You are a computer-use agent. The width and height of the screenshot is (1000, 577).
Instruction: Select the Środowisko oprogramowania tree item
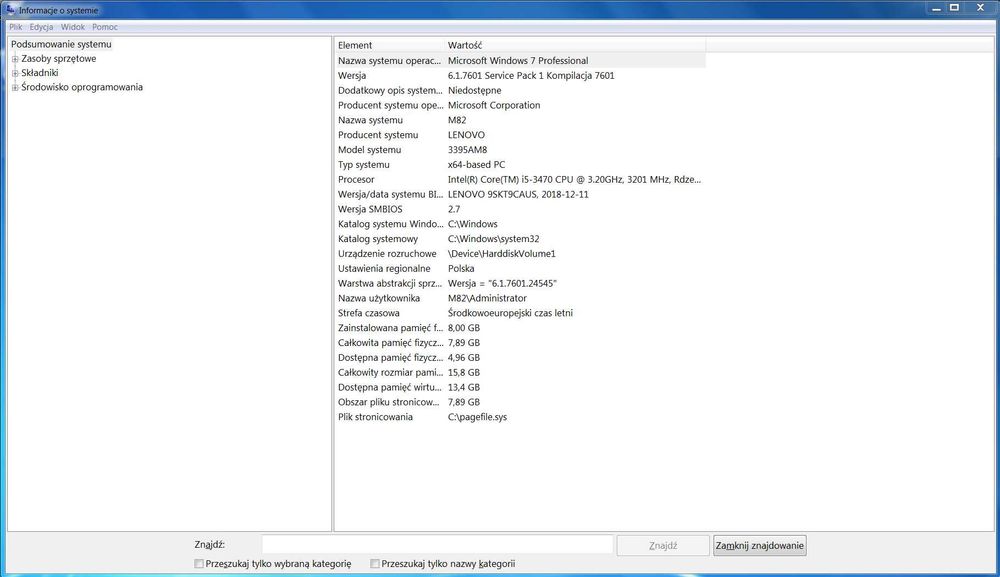coord(82,87)
